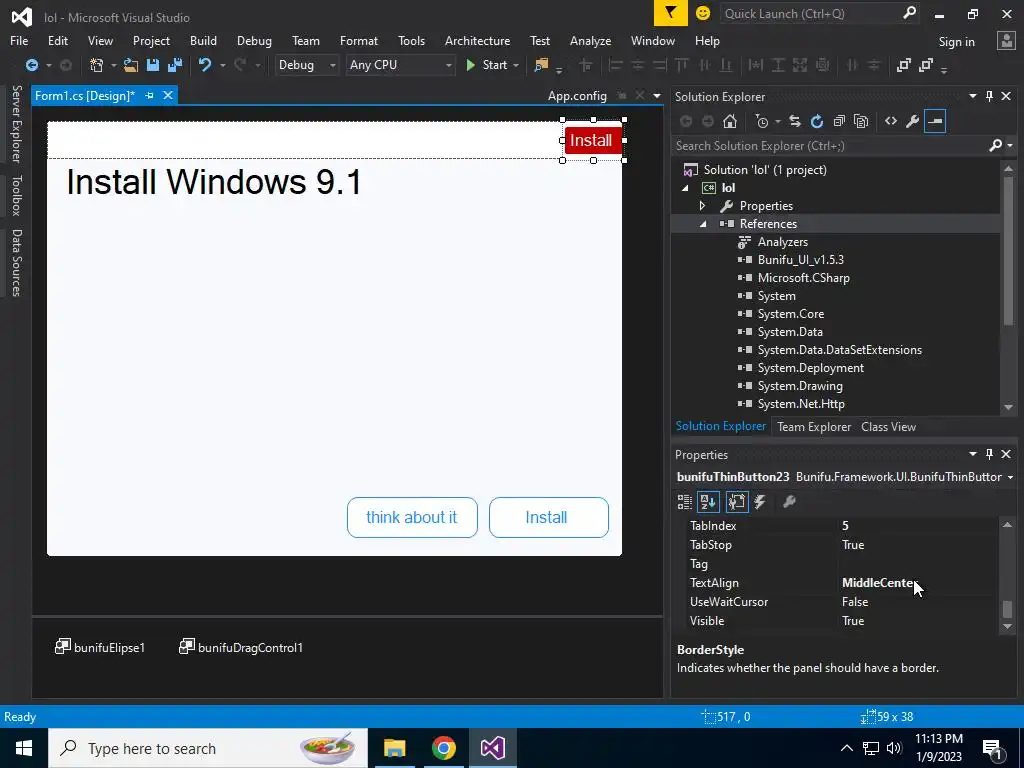Open the Start button dropdown arrow

click(x=516, y=65)
